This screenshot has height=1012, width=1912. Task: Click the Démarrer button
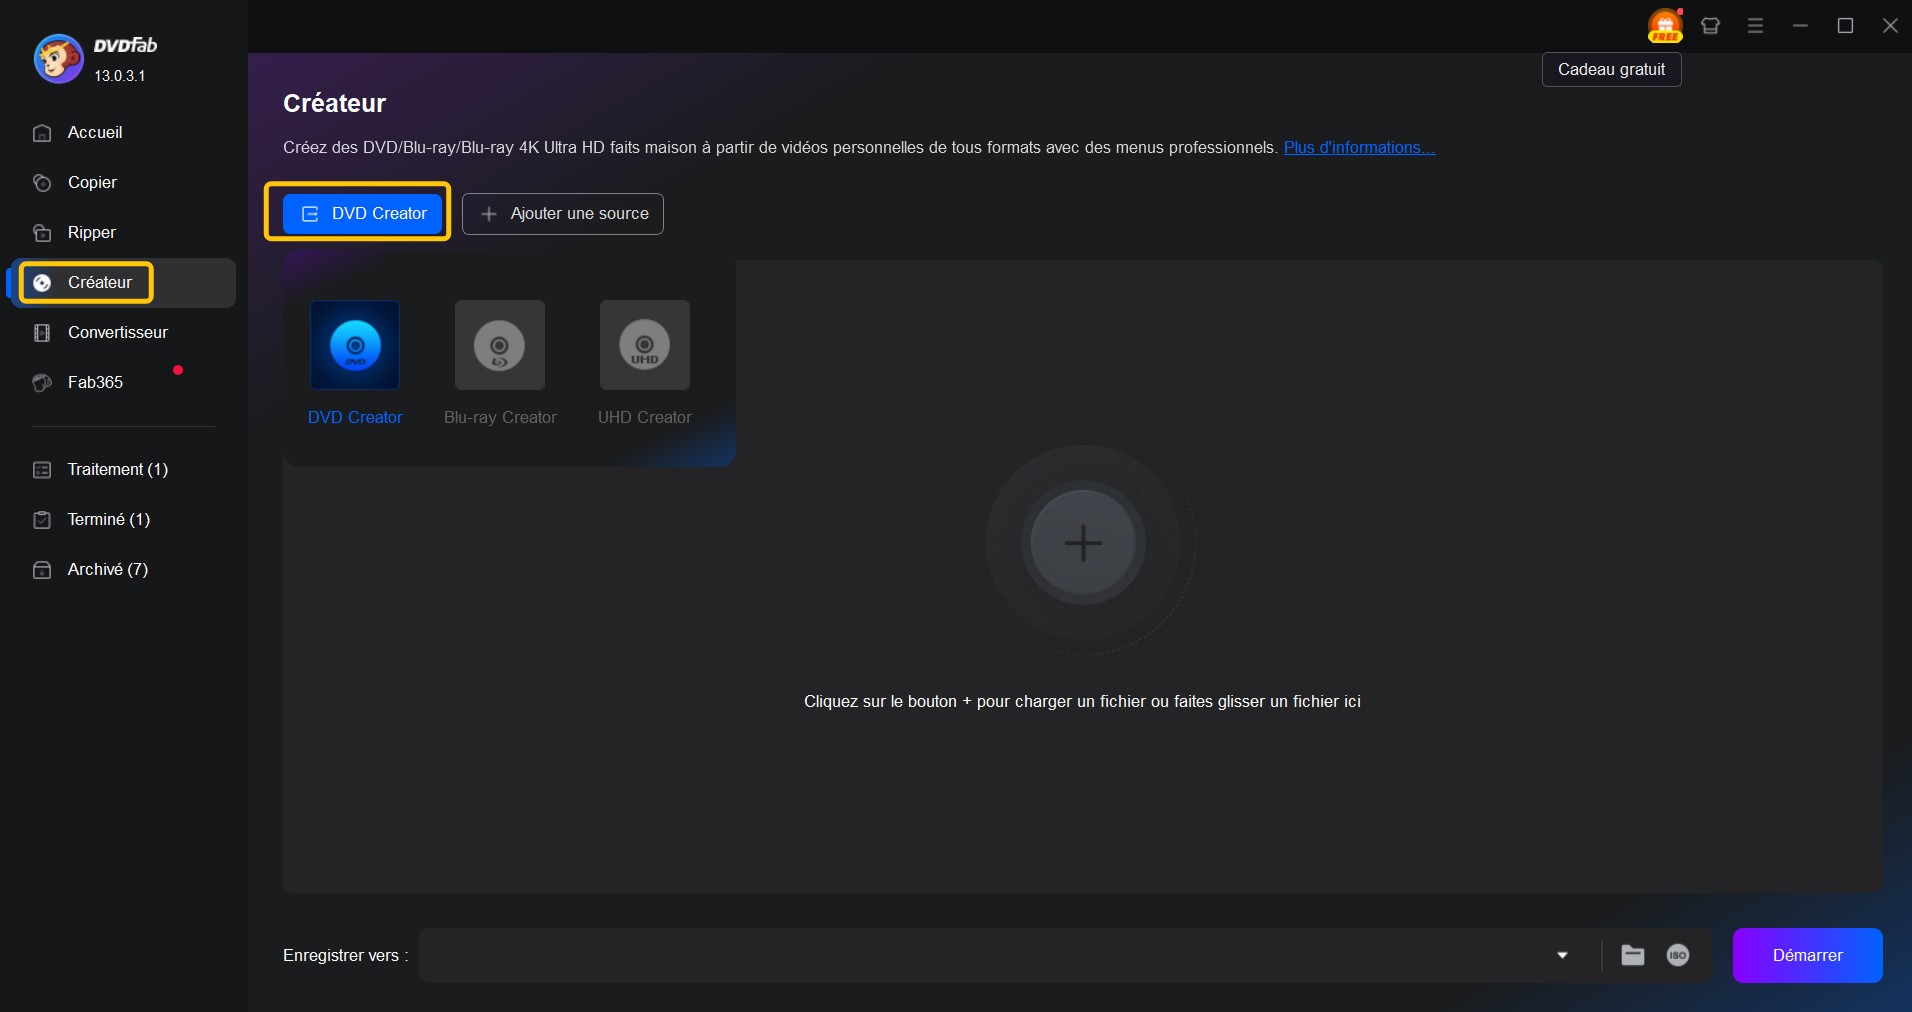click(x=1807, y=956)
